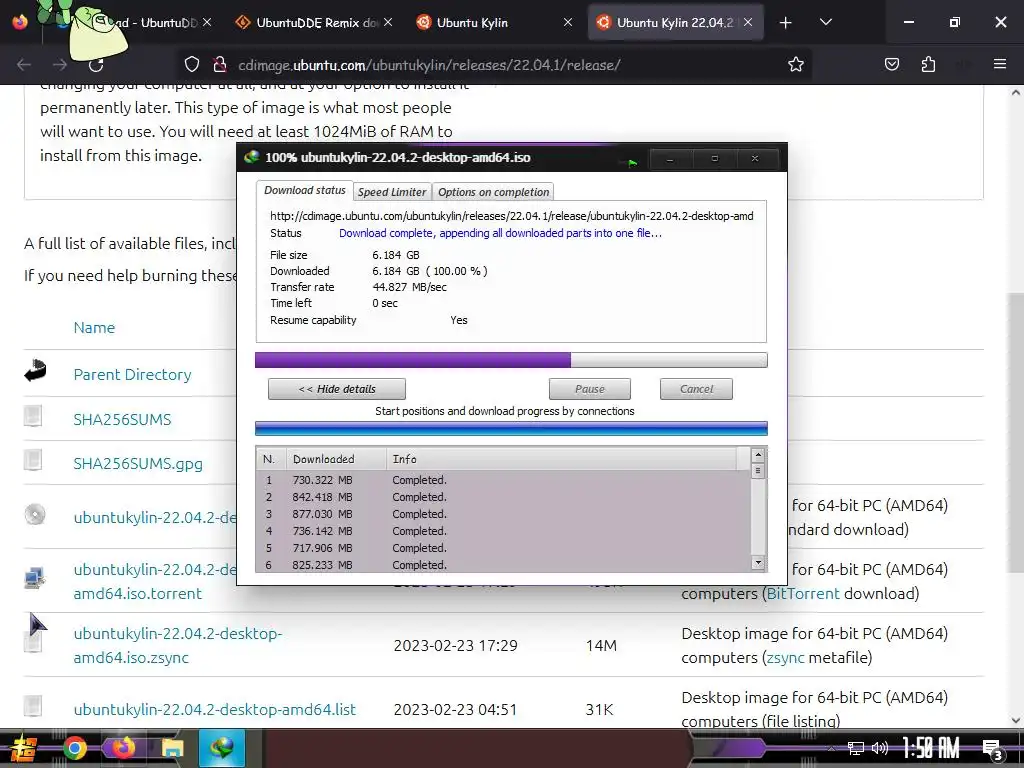The image size is (1024, 768).
Task: Reload the current page
Action: tap(96, 65)
